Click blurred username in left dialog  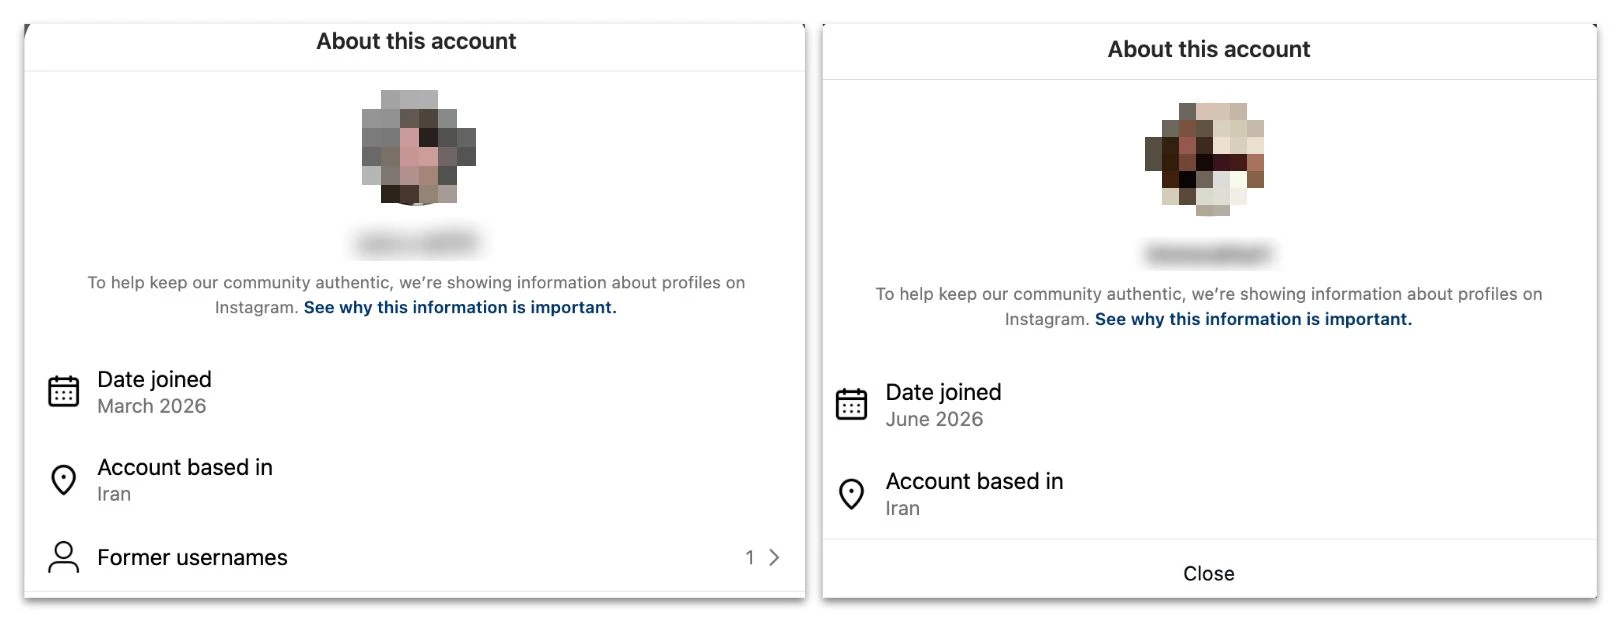[416, 242]
